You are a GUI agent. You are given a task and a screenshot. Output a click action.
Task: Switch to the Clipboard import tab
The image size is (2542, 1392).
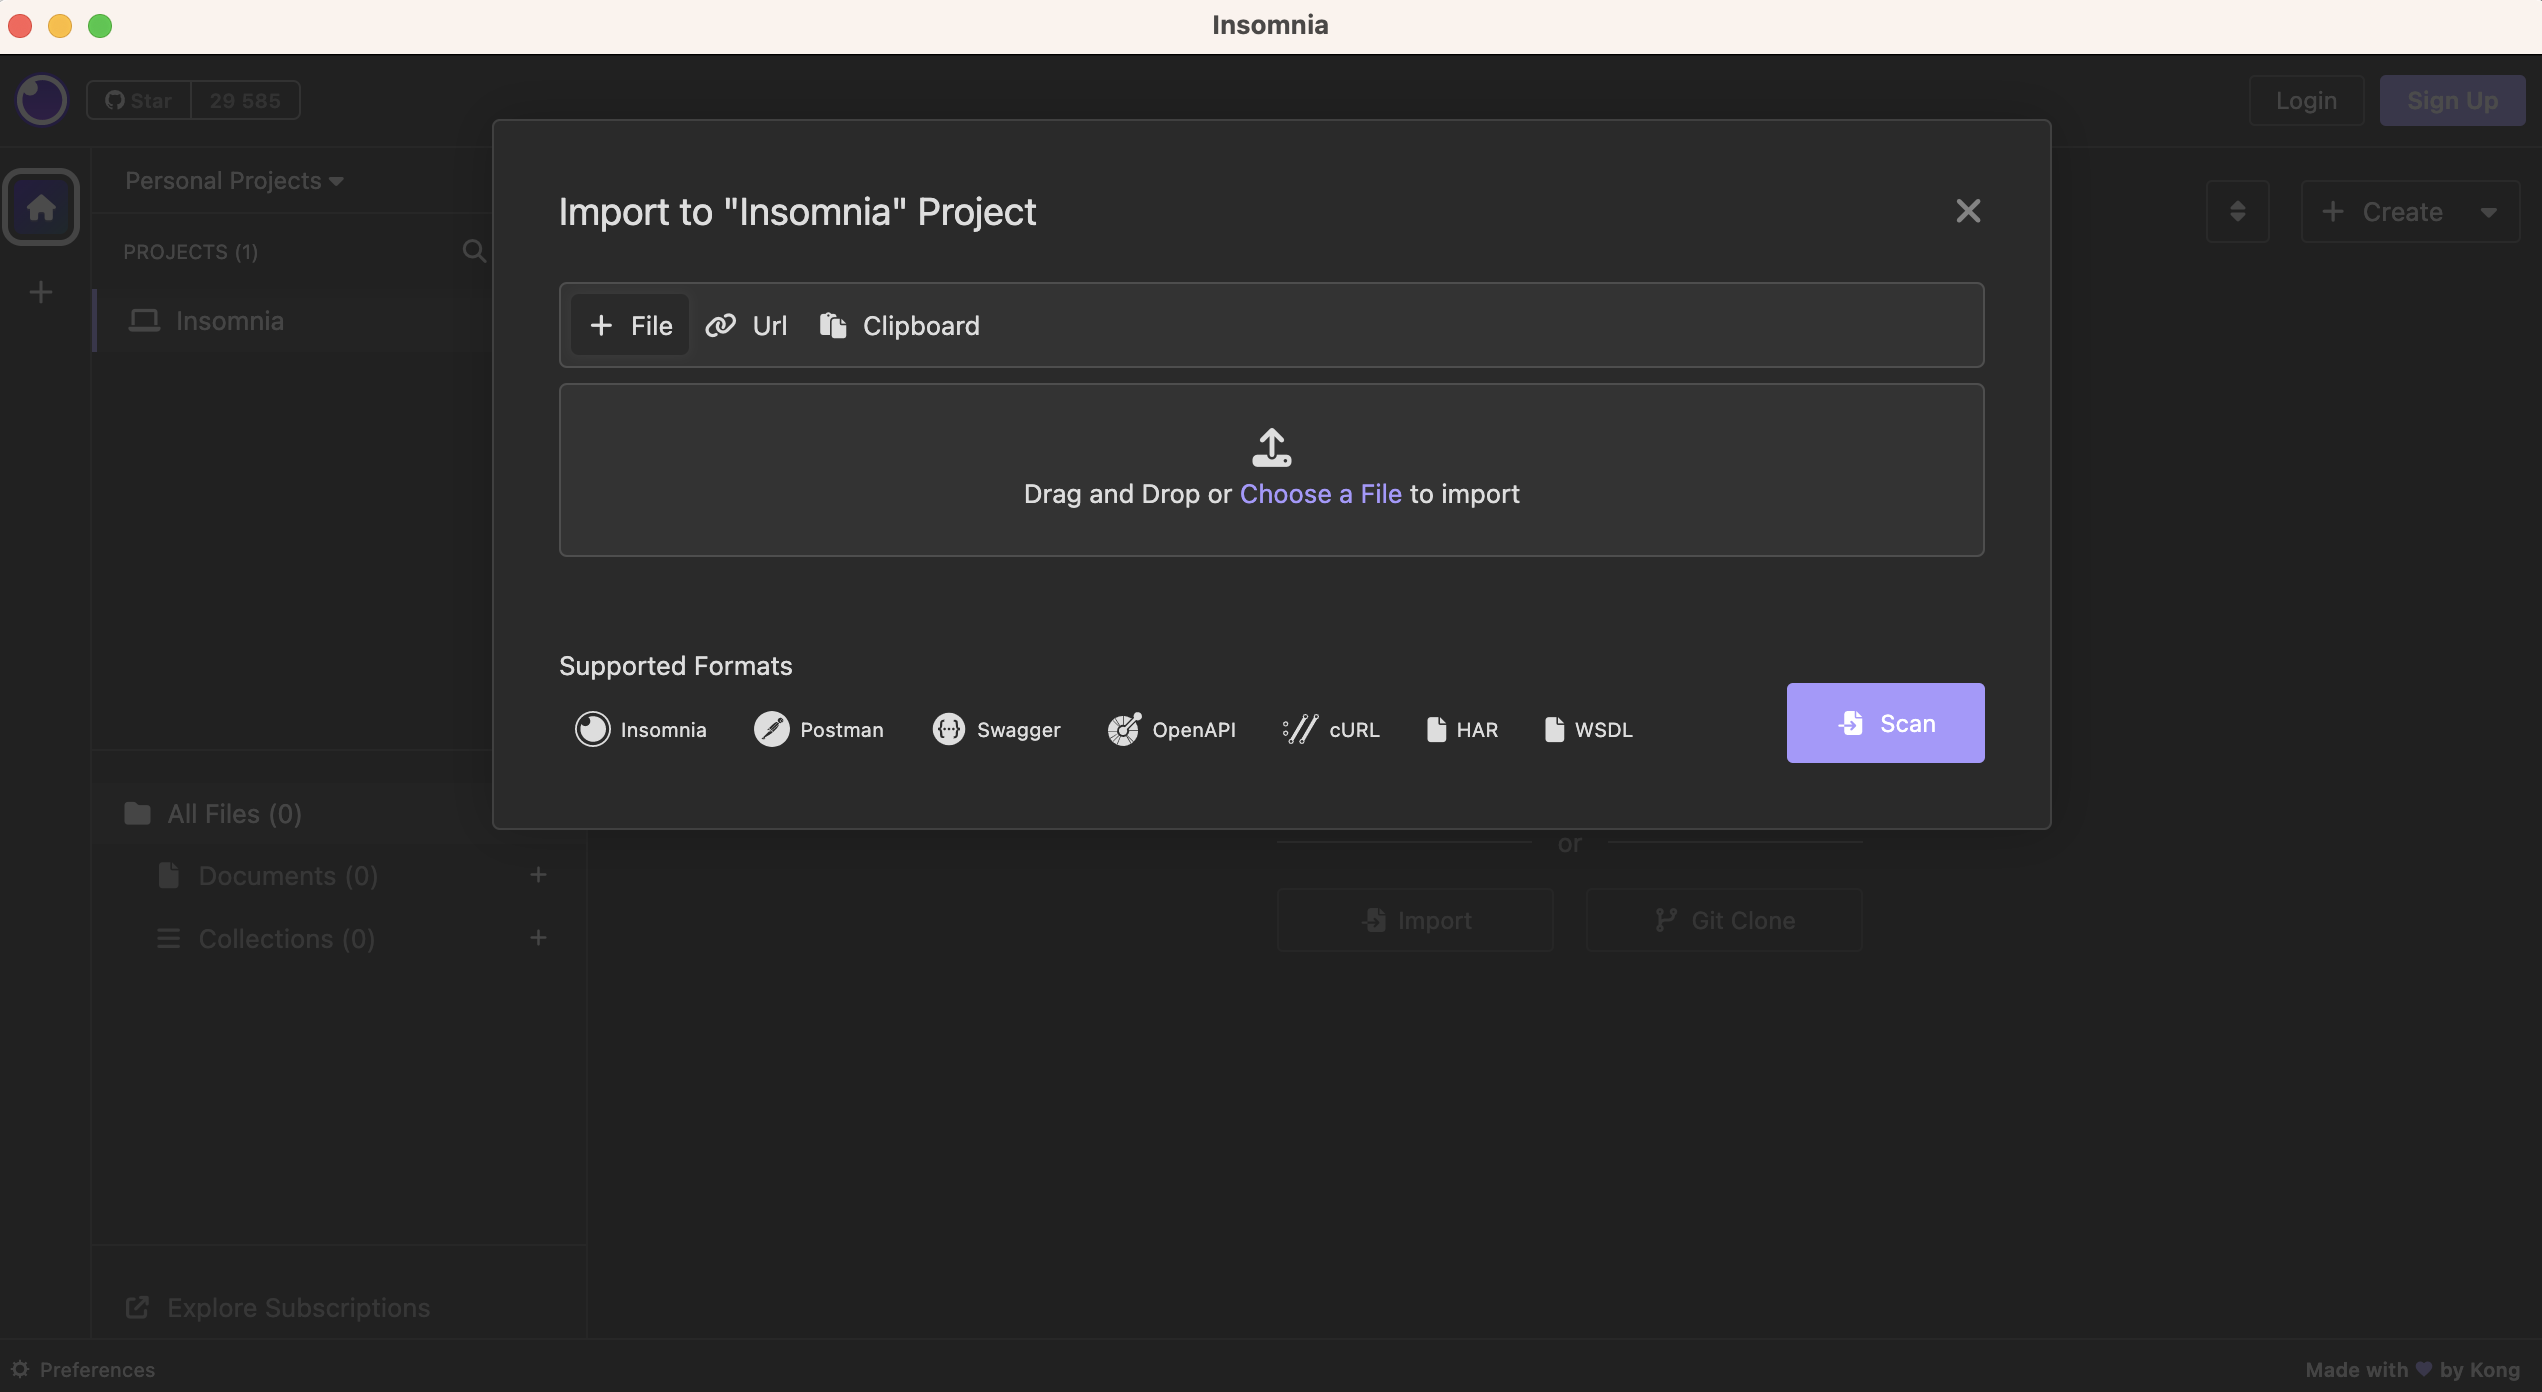(899, 326)
